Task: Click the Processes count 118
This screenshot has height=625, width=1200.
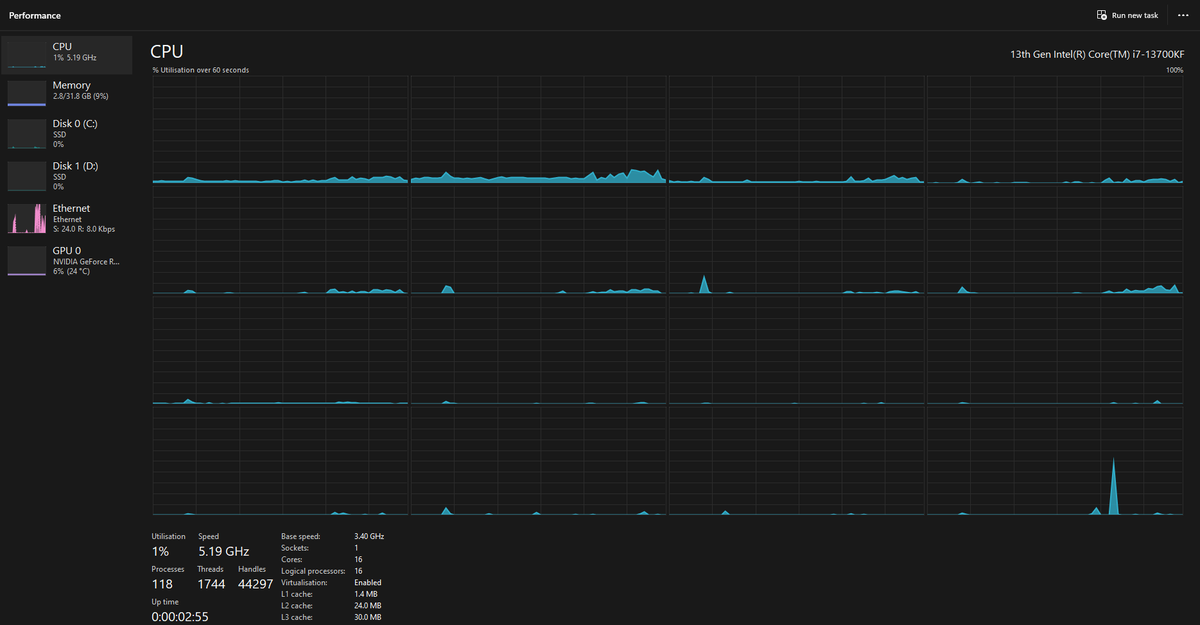Action: click(162, 584)
